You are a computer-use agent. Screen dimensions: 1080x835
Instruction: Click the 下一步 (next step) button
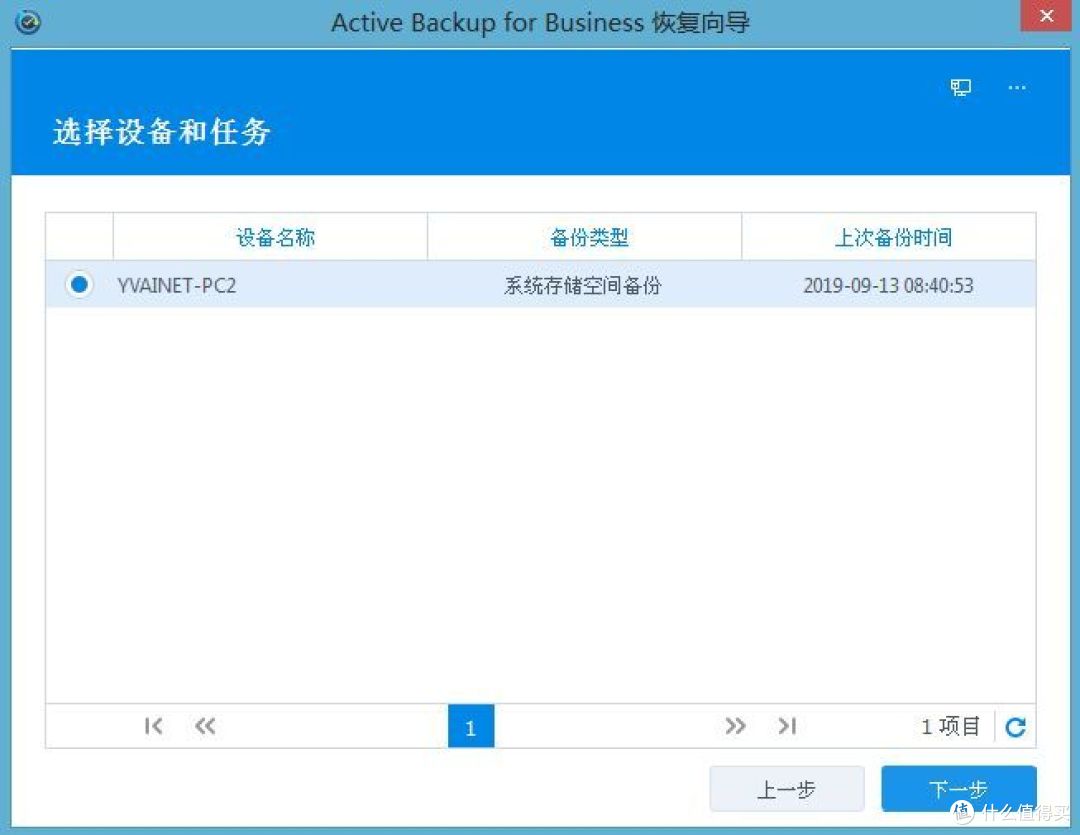tap(958, 789)
